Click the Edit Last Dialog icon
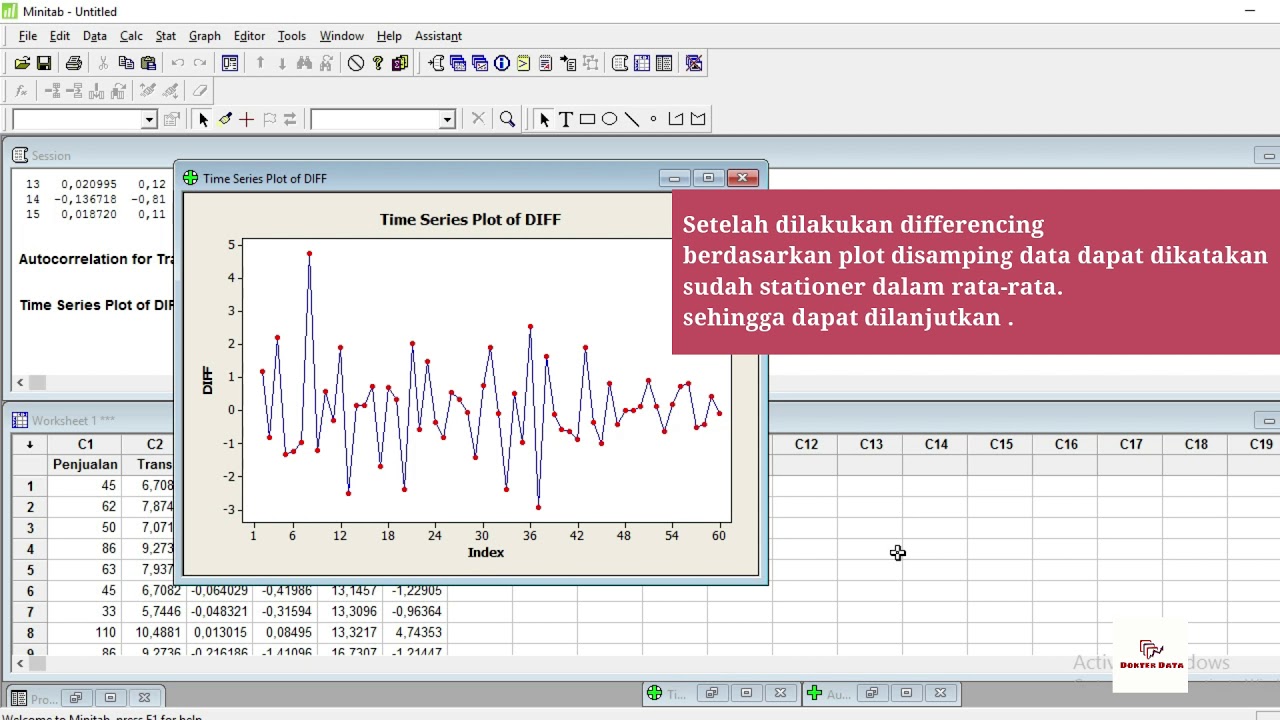This screenshot has width=1280, height=720. coord(230,63)
